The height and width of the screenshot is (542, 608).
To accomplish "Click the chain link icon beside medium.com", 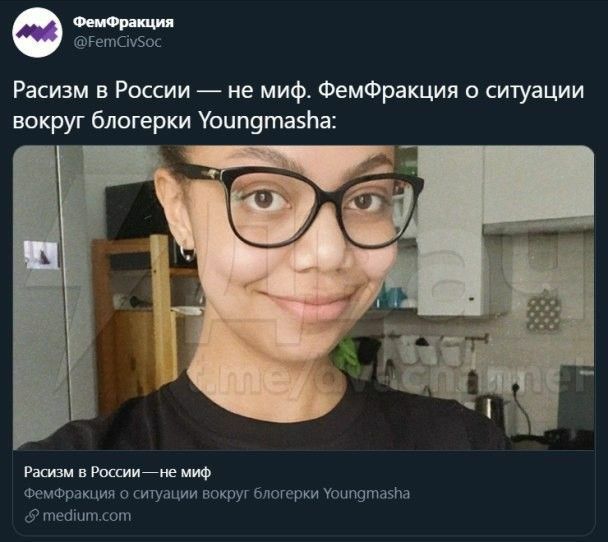I will (x=32, y=516).
